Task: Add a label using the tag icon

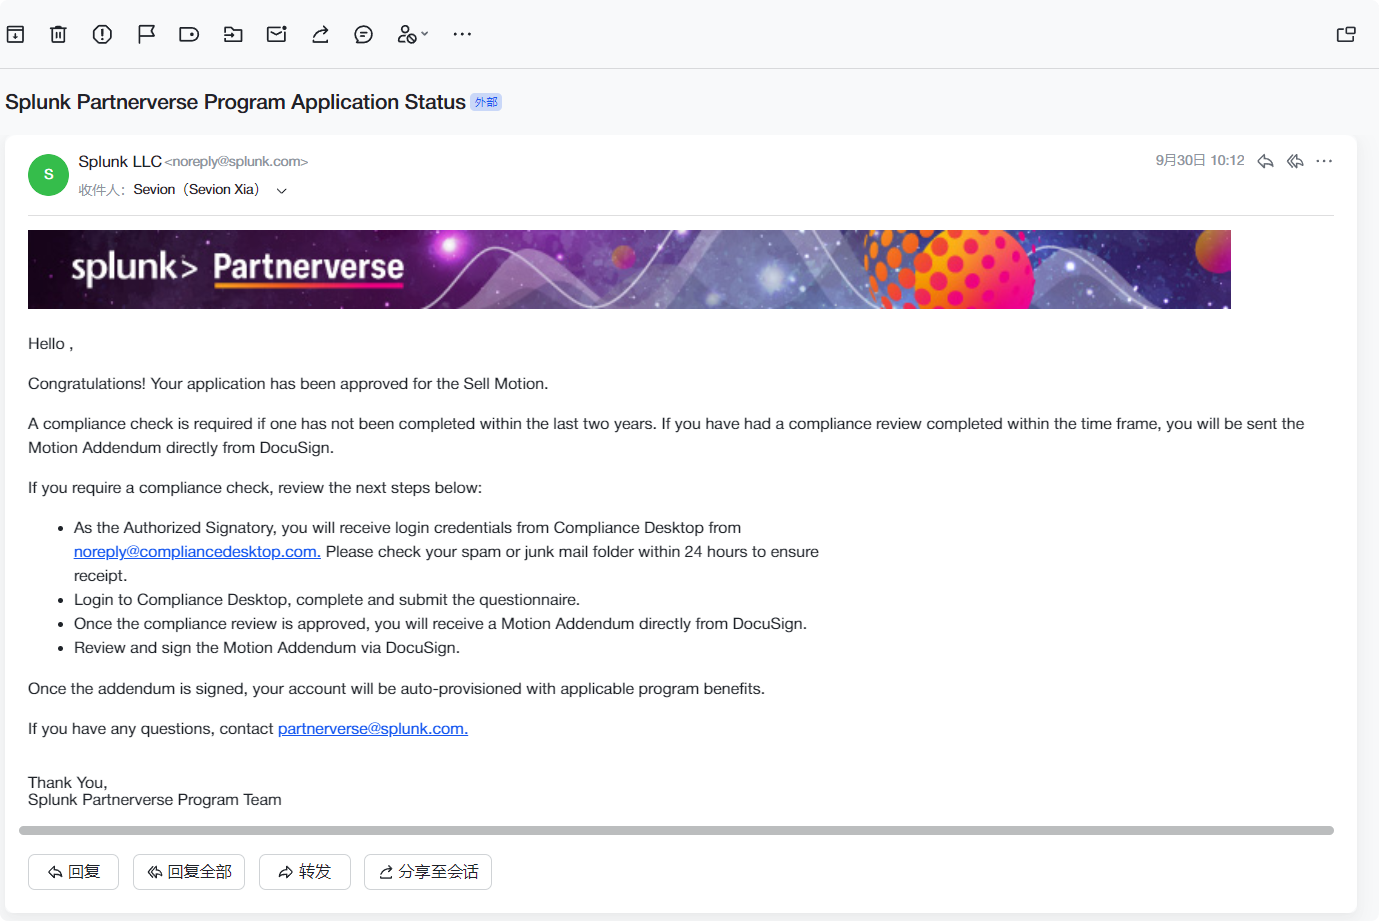Action: (x=189, y=35)
